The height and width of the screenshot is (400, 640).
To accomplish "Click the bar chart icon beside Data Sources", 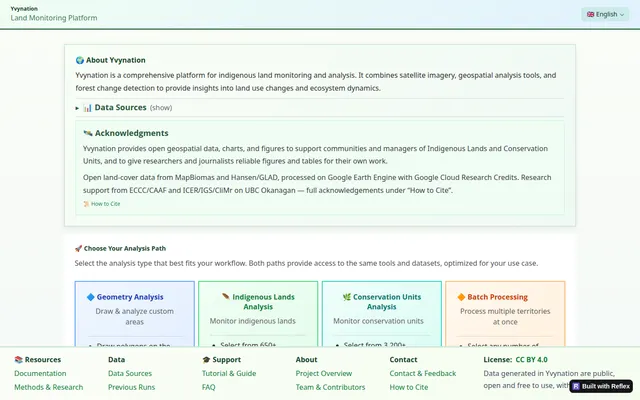I will 87,108.
